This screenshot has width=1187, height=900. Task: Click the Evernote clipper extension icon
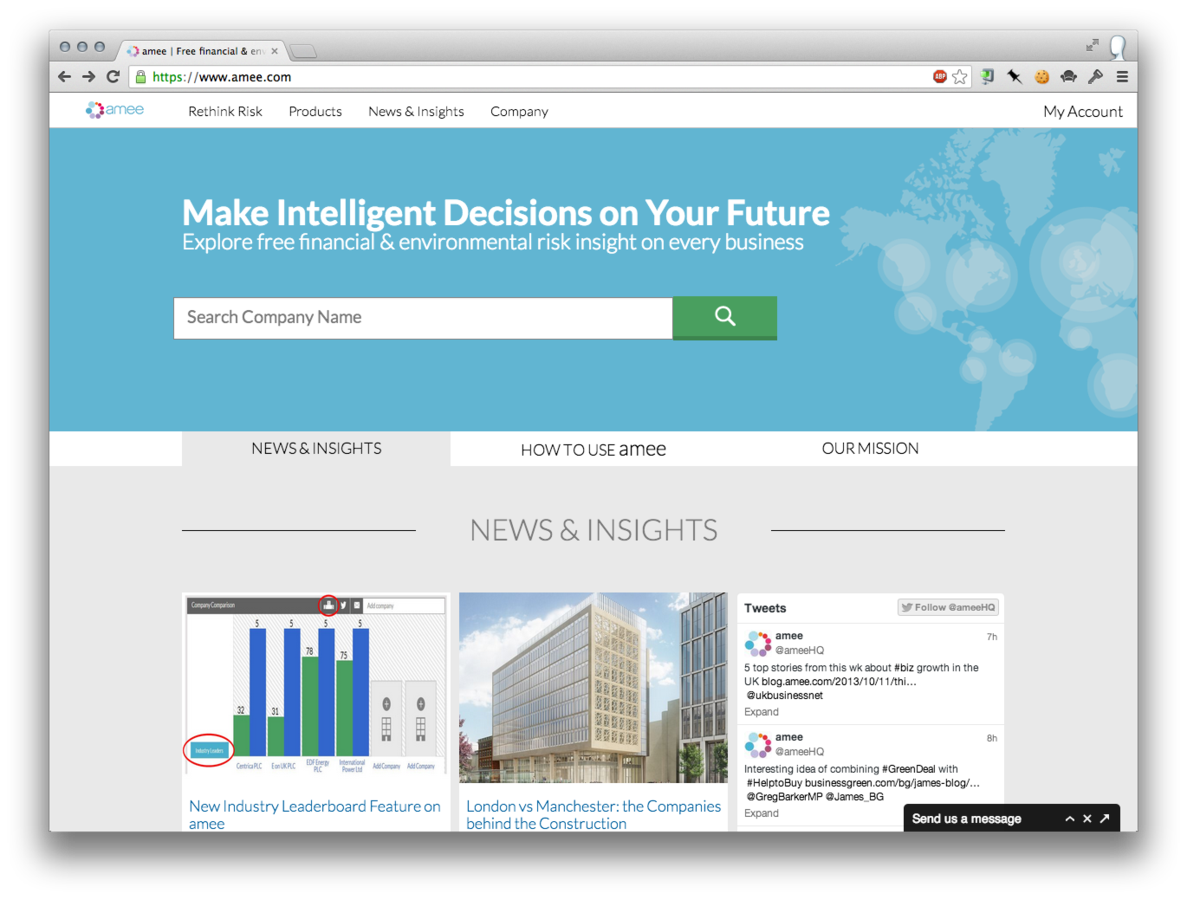987,76
